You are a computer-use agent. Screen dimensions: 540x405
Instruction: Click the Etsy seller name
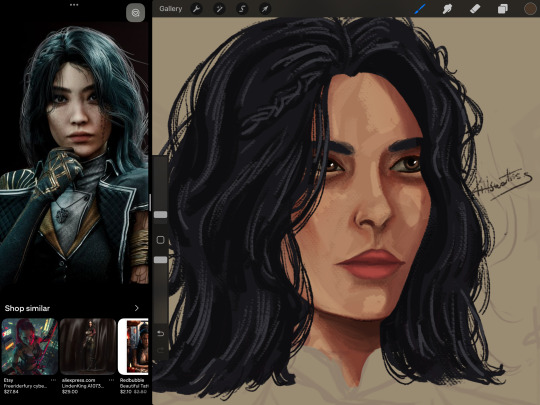(x=8, y=380)
